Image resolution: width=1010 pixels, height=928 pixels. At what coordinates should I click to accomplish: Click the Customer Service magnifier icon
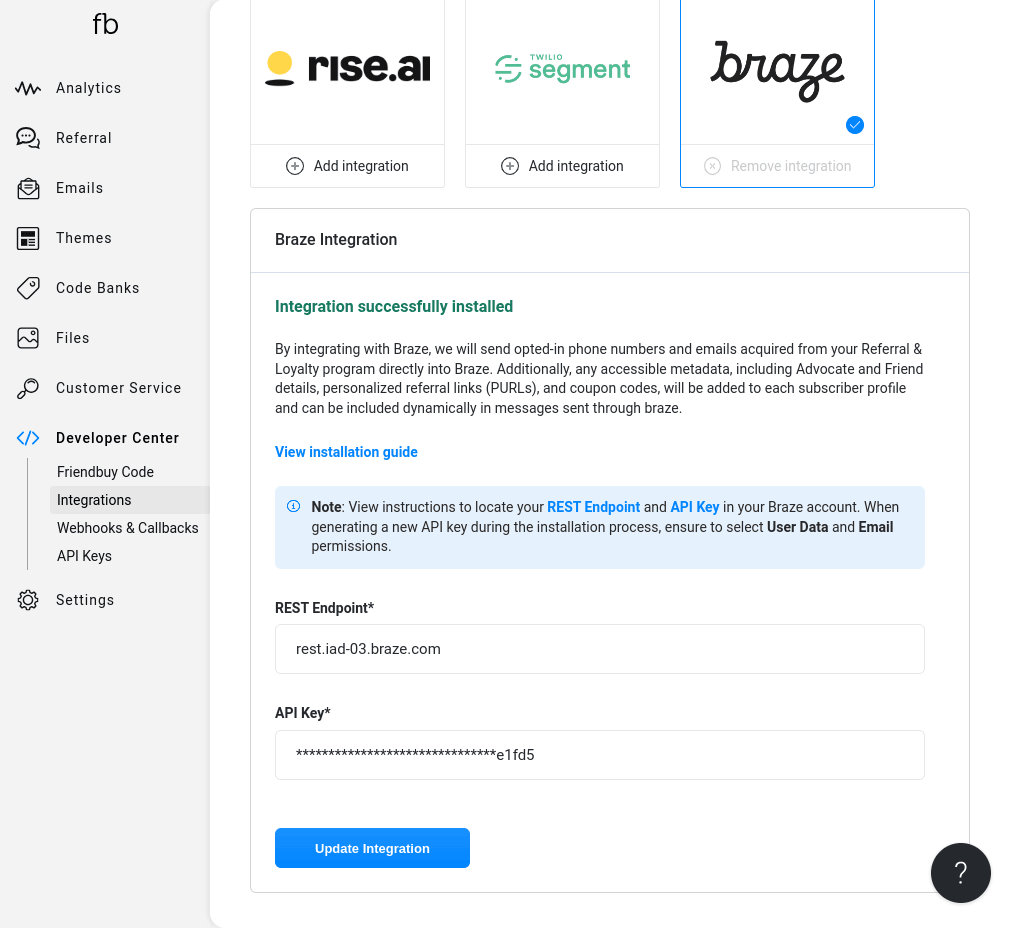coord(28,388)
